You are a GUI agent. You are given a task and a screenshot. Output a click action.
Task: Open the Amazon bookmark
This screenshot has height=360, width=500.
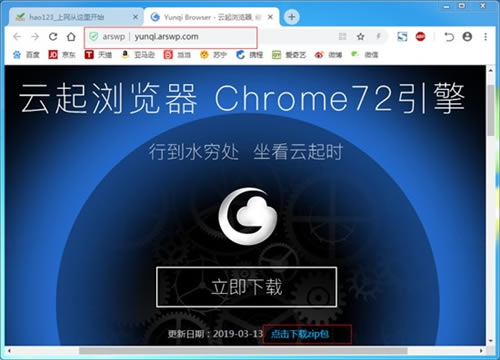(138, 55)
